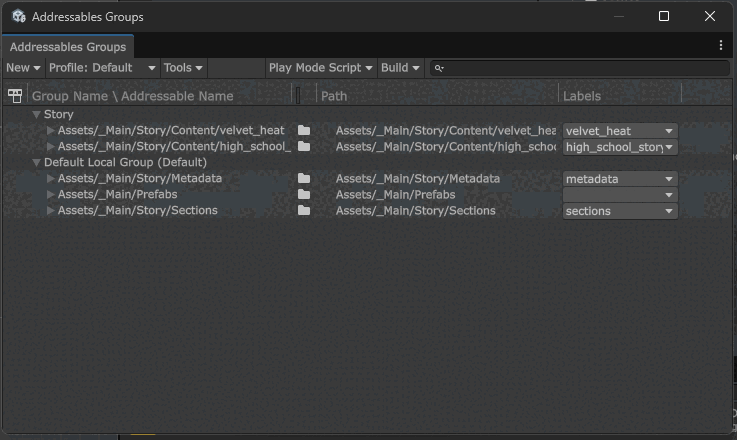Open the window options kebab menu
Image resolution: width=737 pixels, height=440 pixels.
pyautogui.click(x=721, y=45)
